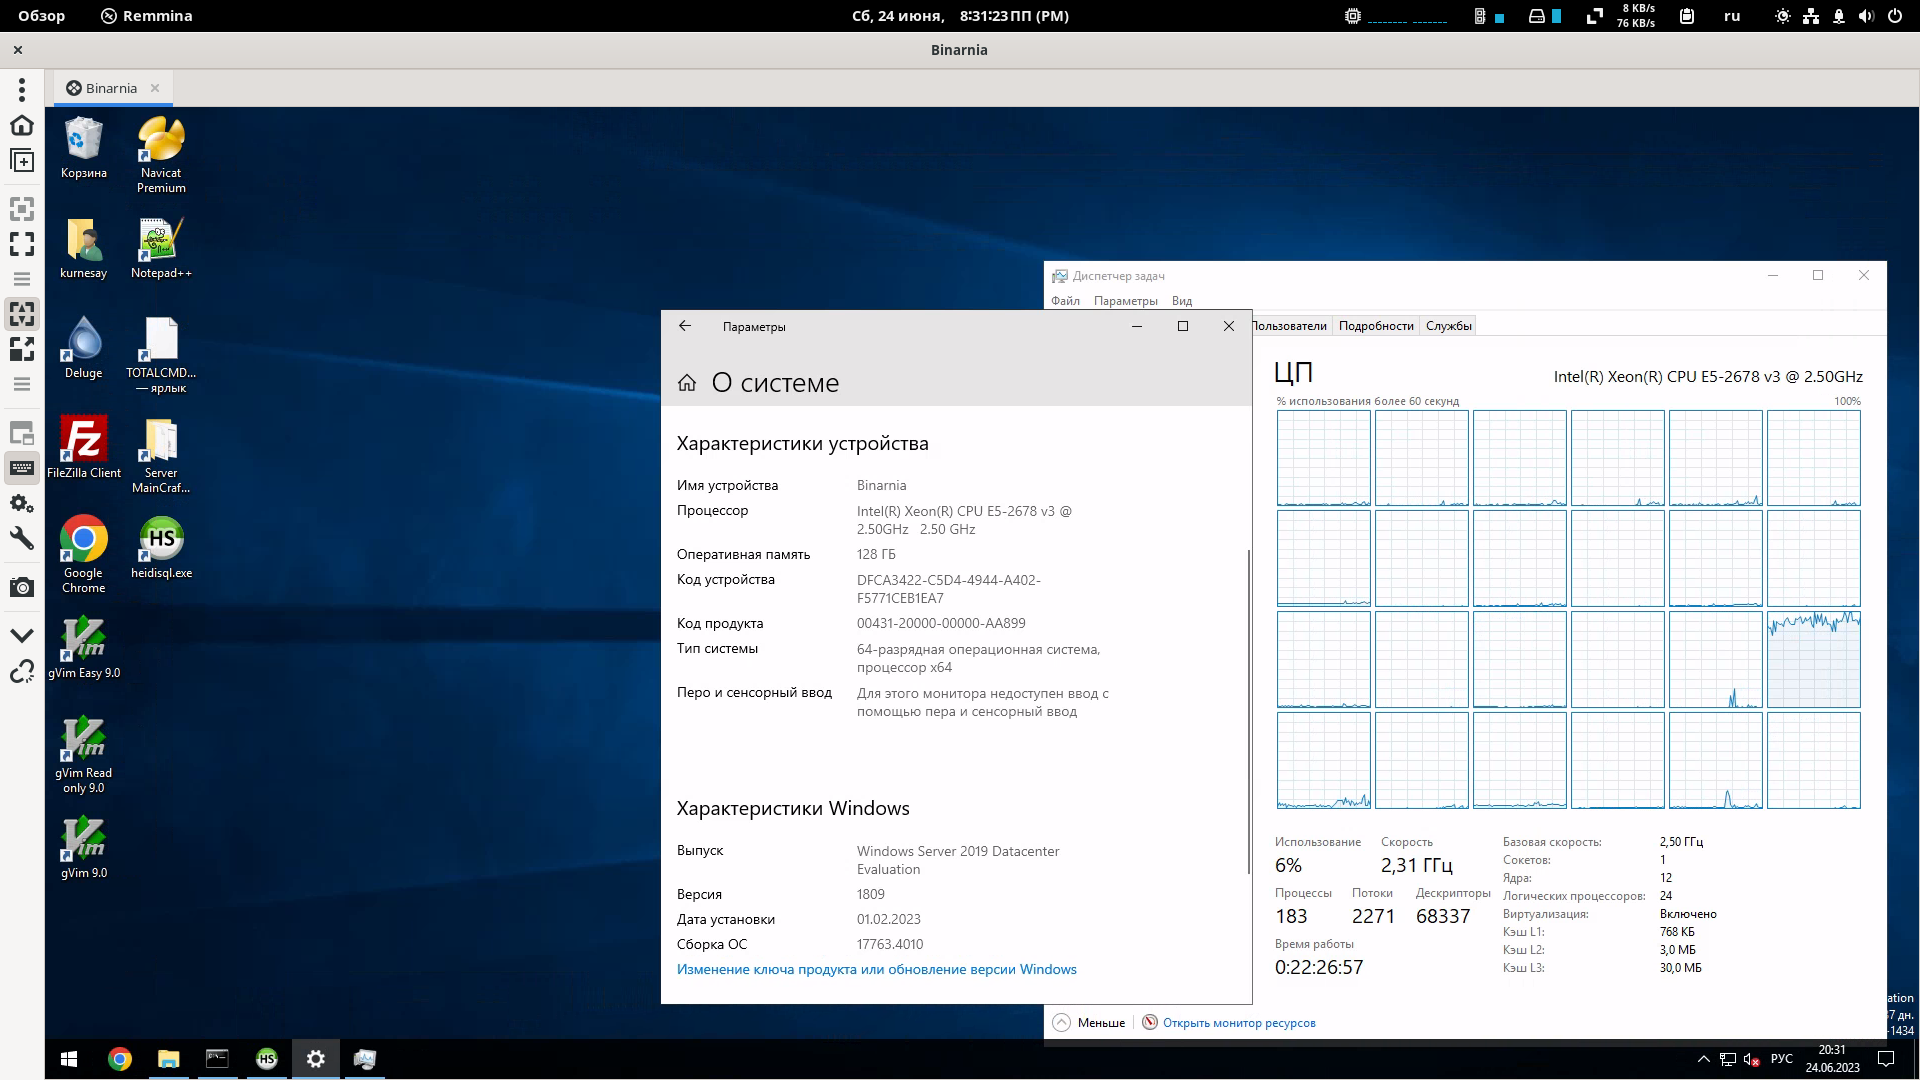The image size is (1920, 1080).
Task: Open Remmina main window via home icon
Action: [x=22, y=125]
